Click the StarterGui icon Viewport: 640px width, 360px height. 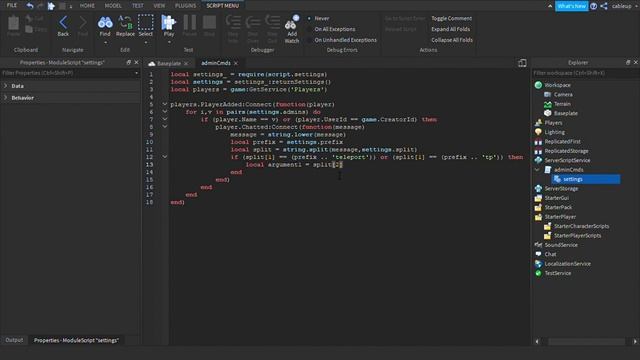point(538,198)
